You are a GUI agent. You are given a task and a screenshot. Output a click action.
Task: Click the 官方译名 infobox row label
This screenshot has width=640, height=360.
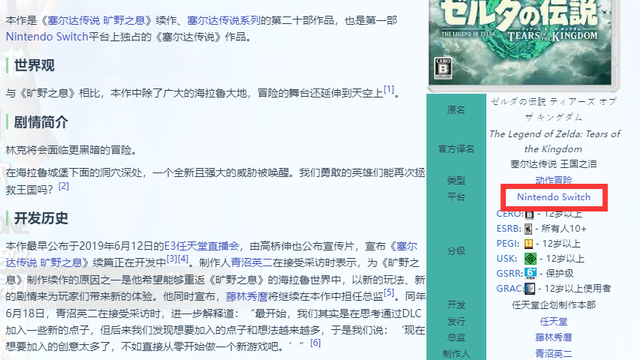pos(456,149)
